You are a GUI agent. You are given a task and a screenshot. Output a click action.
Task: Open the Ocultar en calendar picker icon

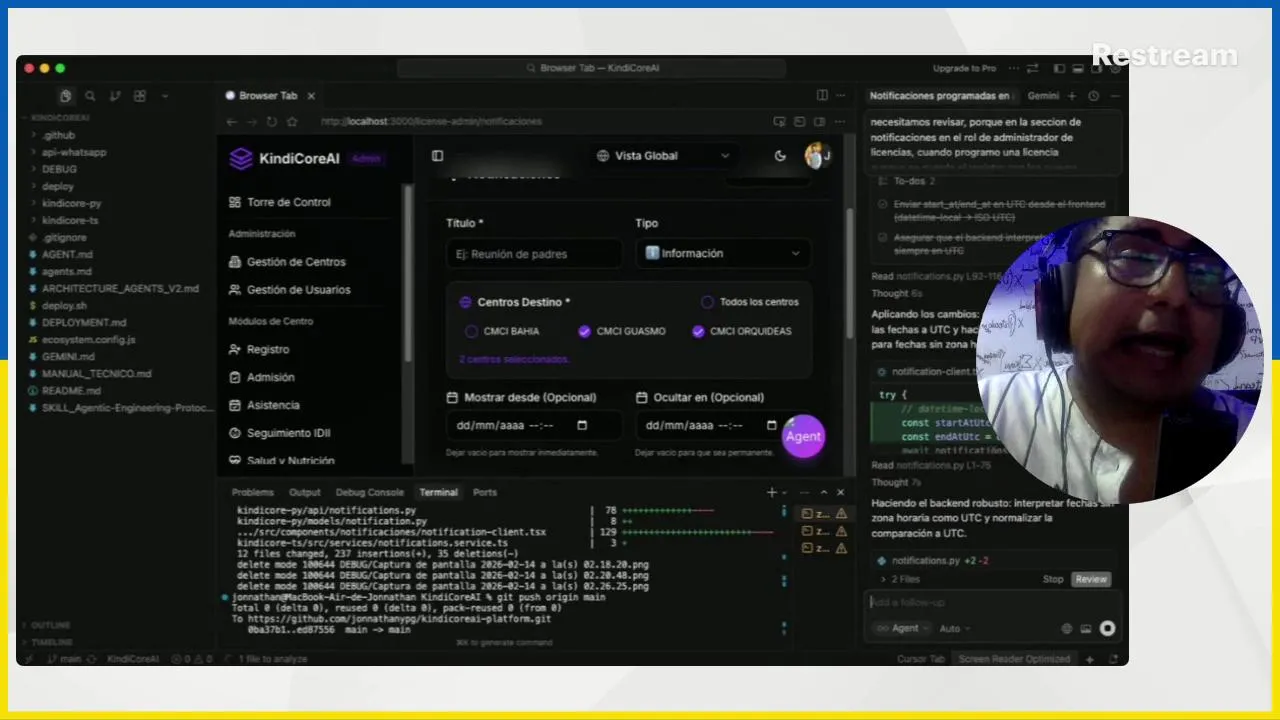pyautogui.click(x=771, y=425)
